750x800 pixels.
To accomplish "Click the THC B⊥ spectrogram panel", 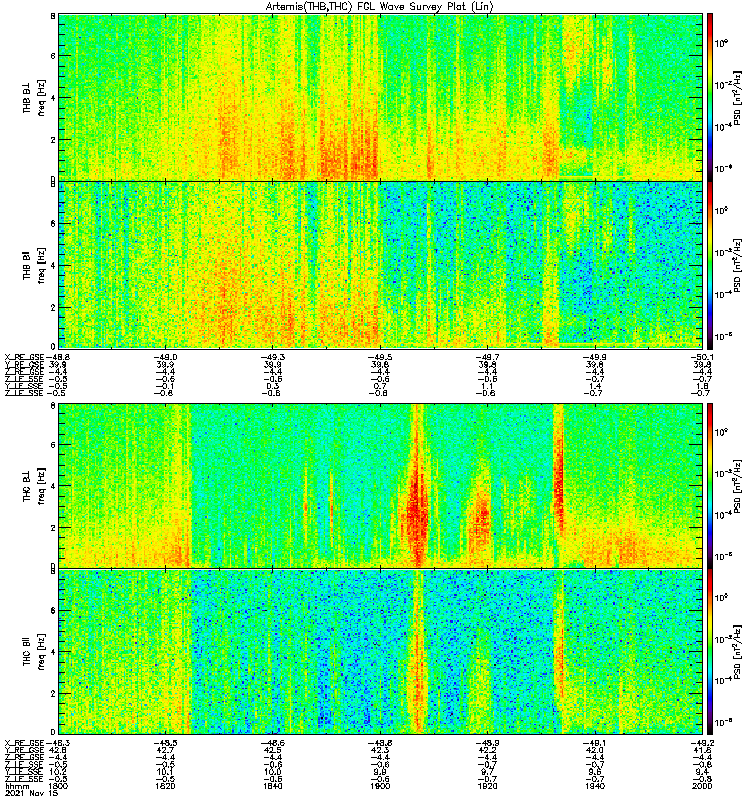I will [380, 485].
